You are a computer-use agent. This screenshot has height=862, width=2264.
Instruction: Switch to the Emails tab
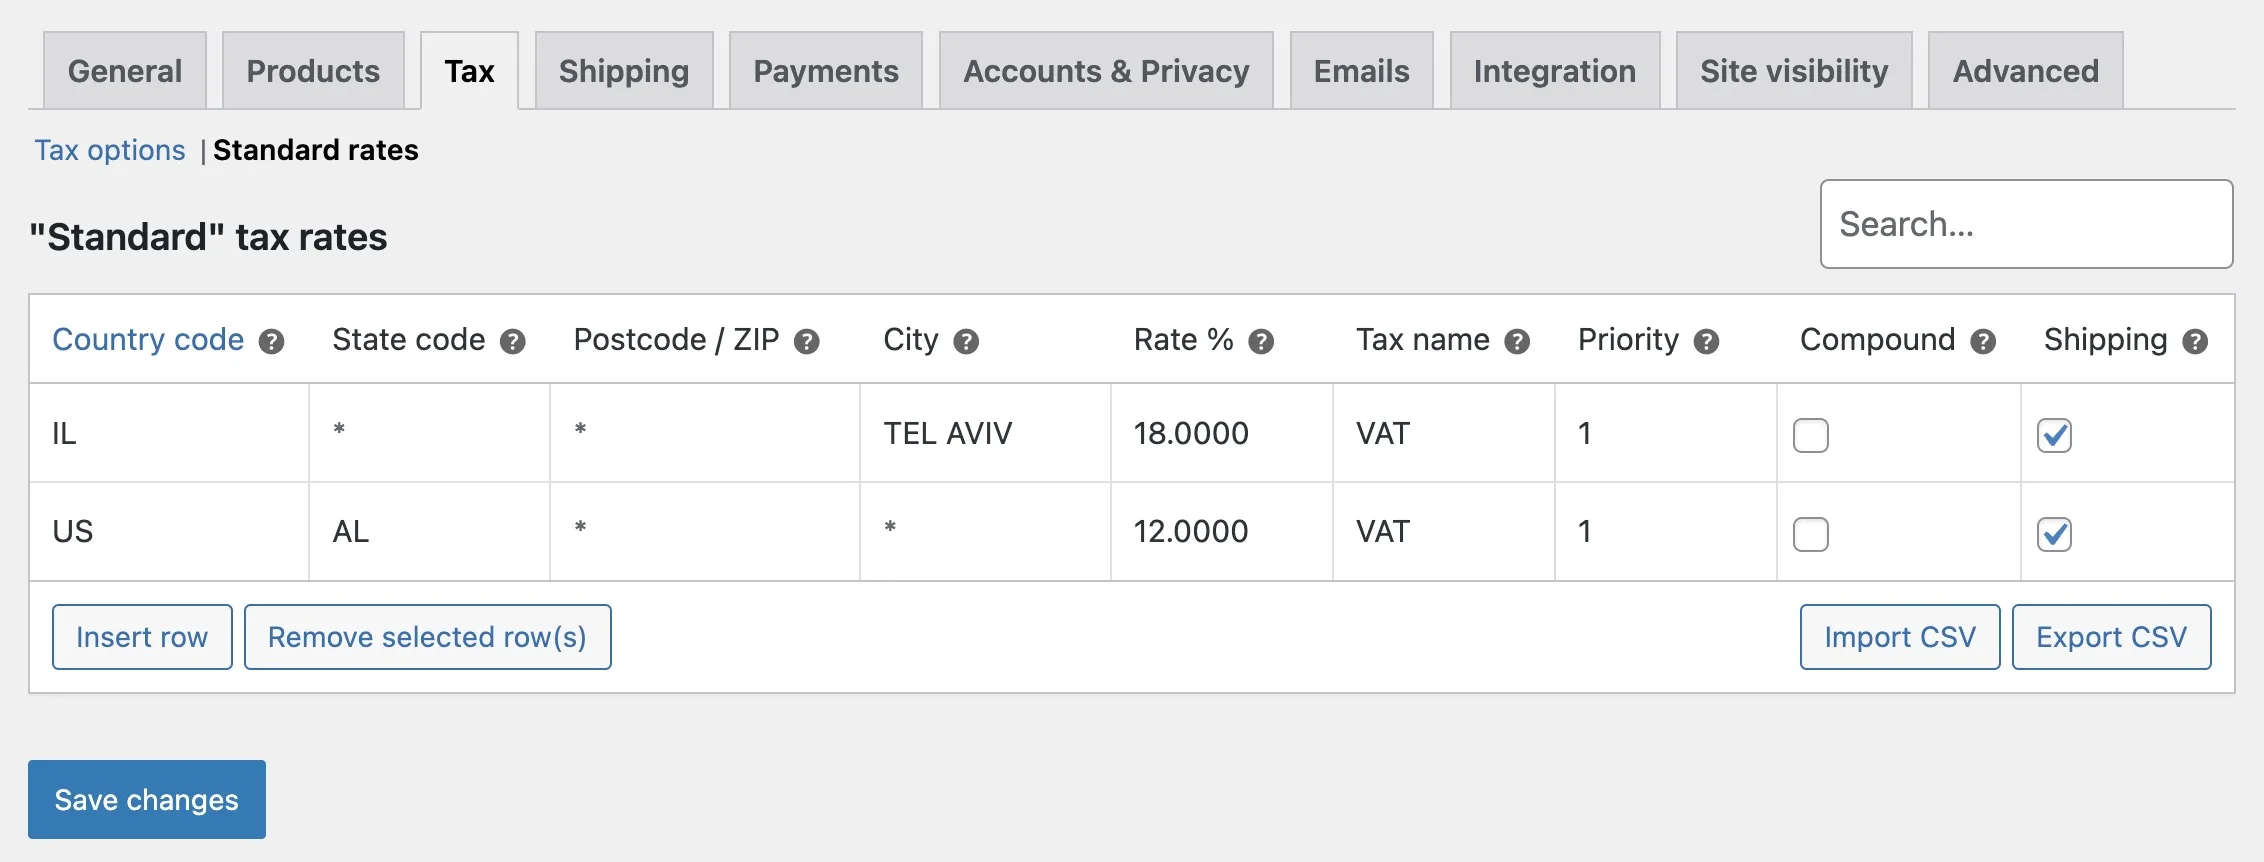tap(1361, 71)
